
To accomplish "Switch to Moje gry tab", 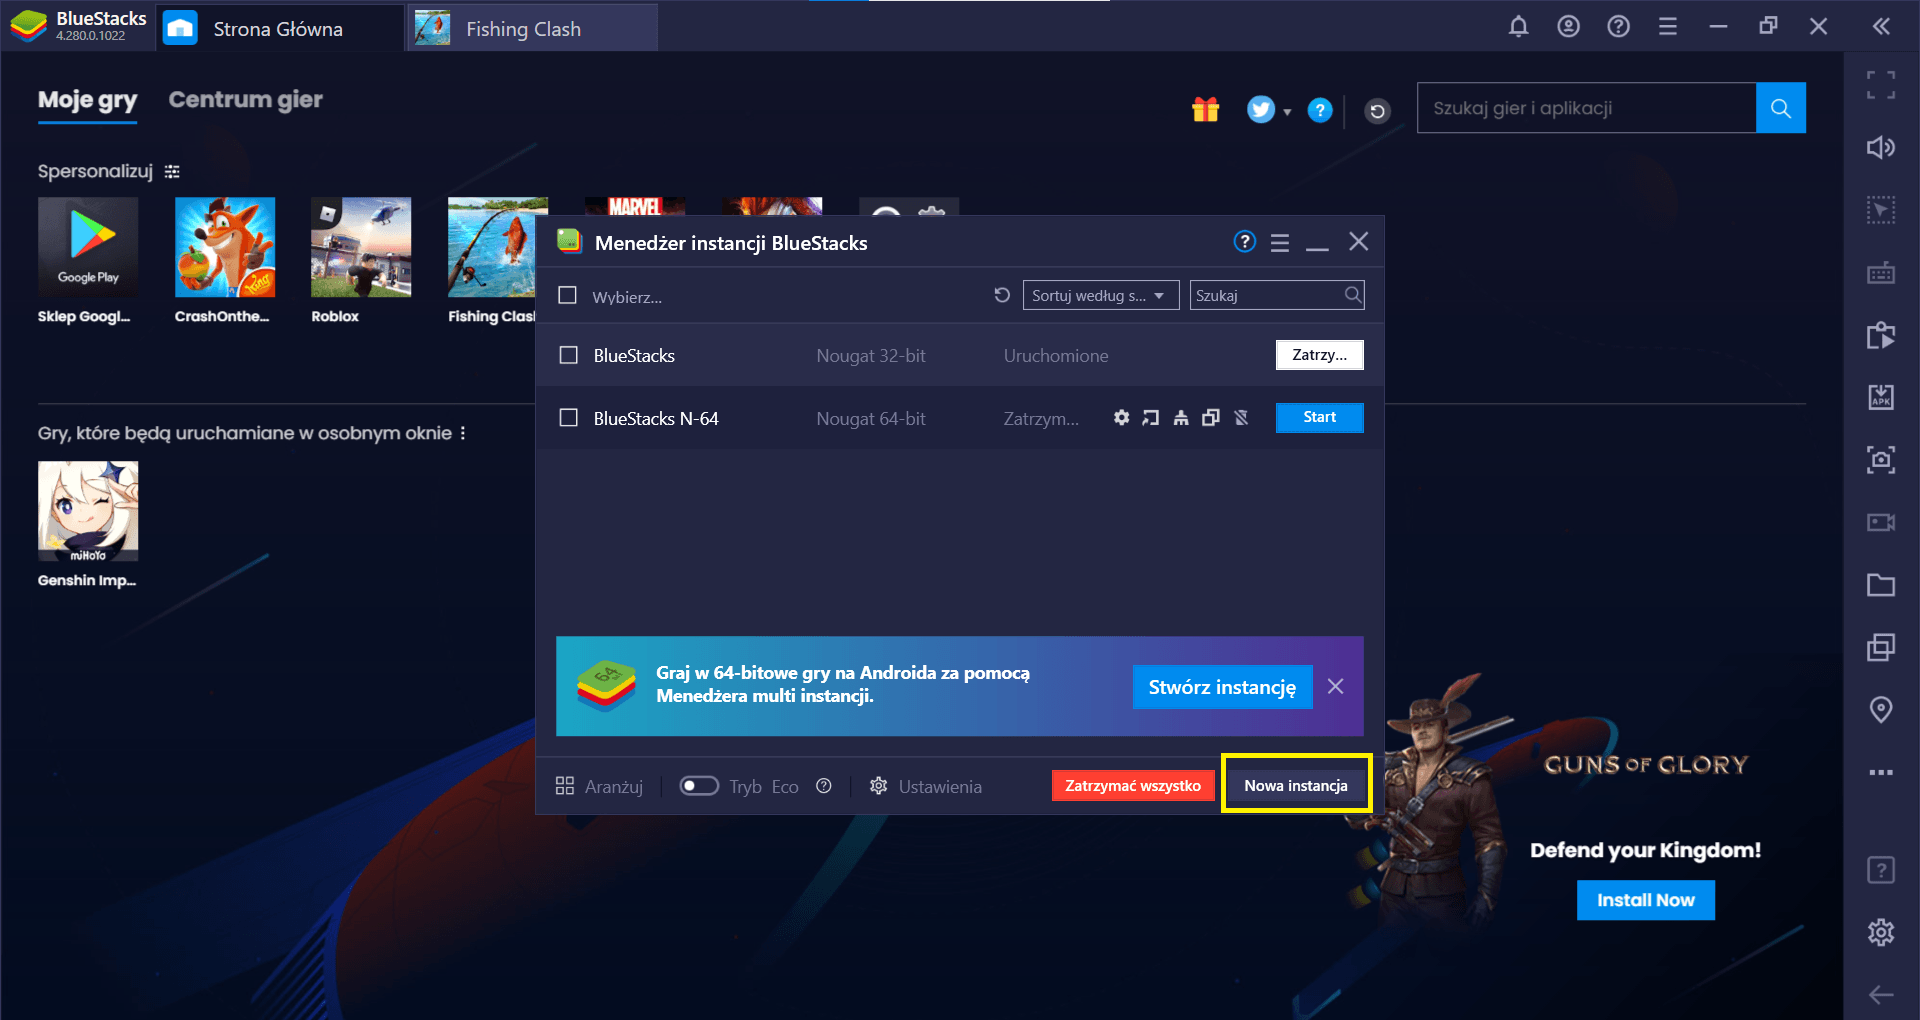I will point(87,100).
